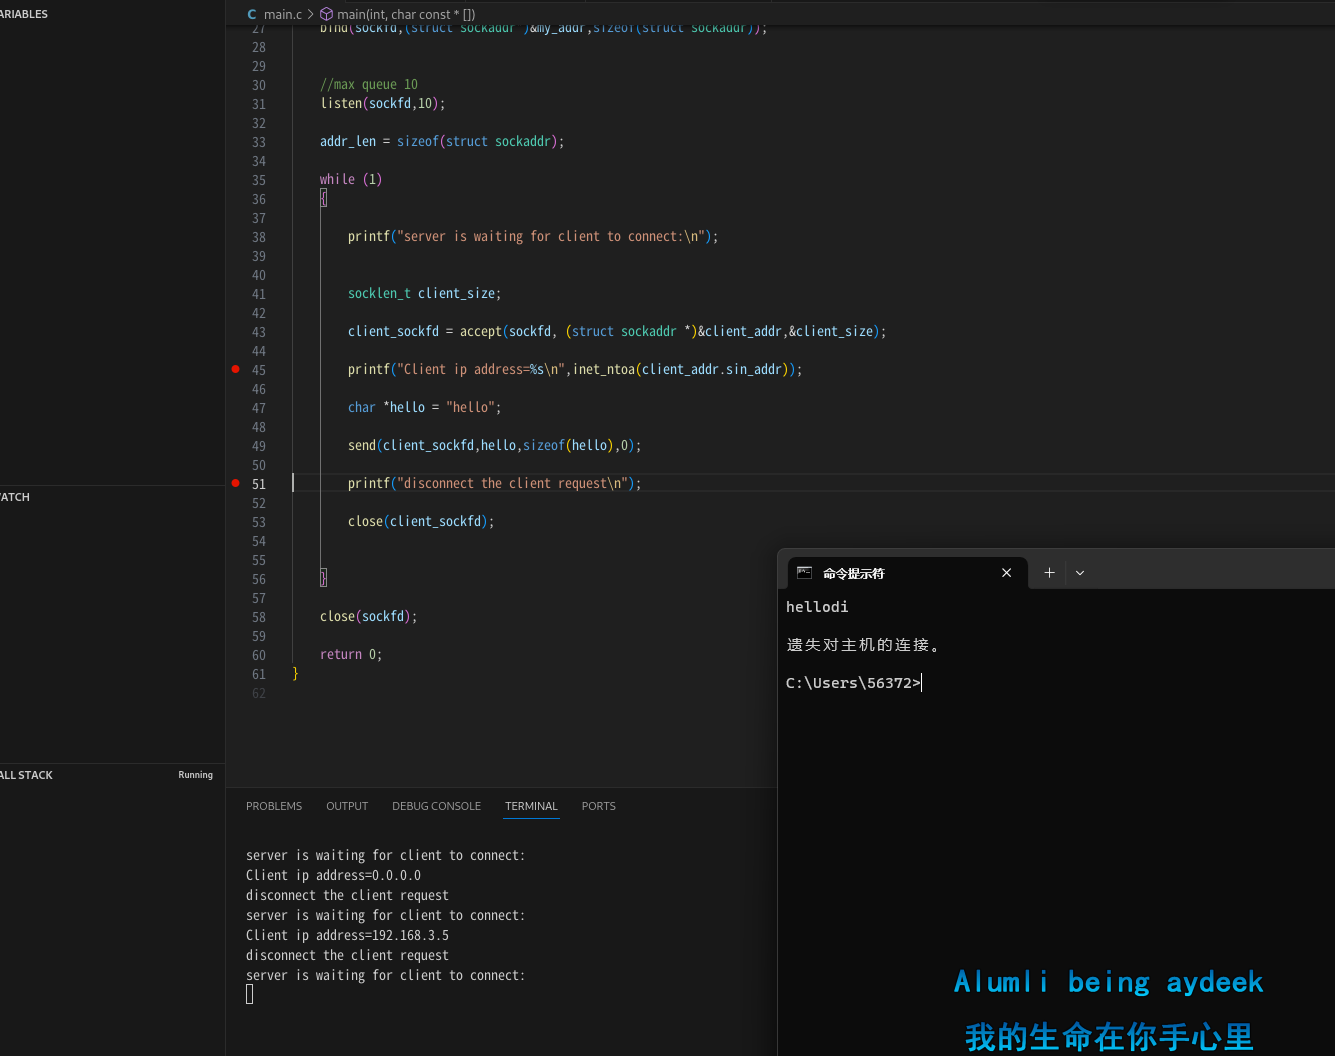This screenshot has height=1056, width=1335.
Task: Click the hellodi output in command prompt
Action: click(x=817, y=607)
